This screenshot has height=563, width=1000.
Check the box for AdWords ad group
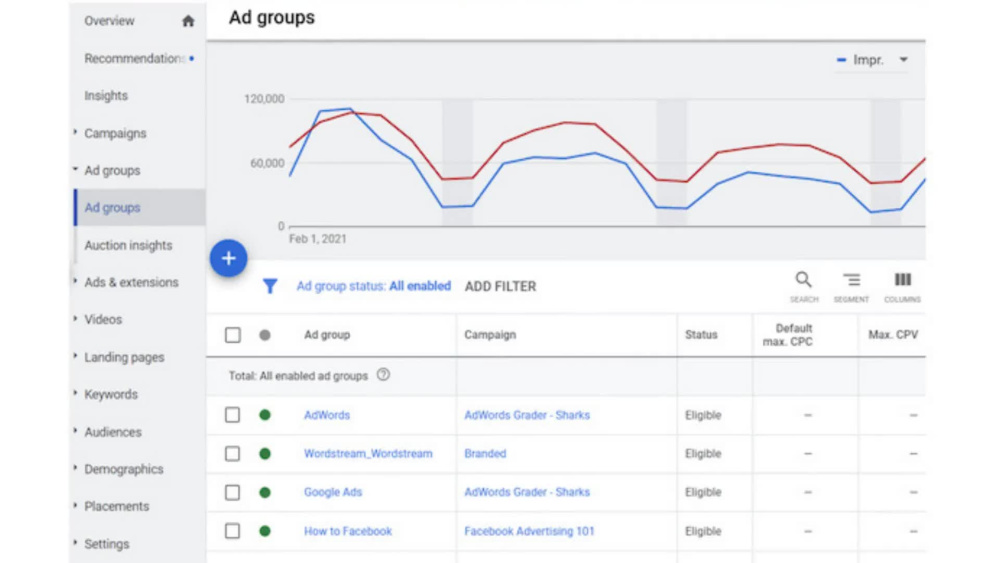[x=233, y=415]
